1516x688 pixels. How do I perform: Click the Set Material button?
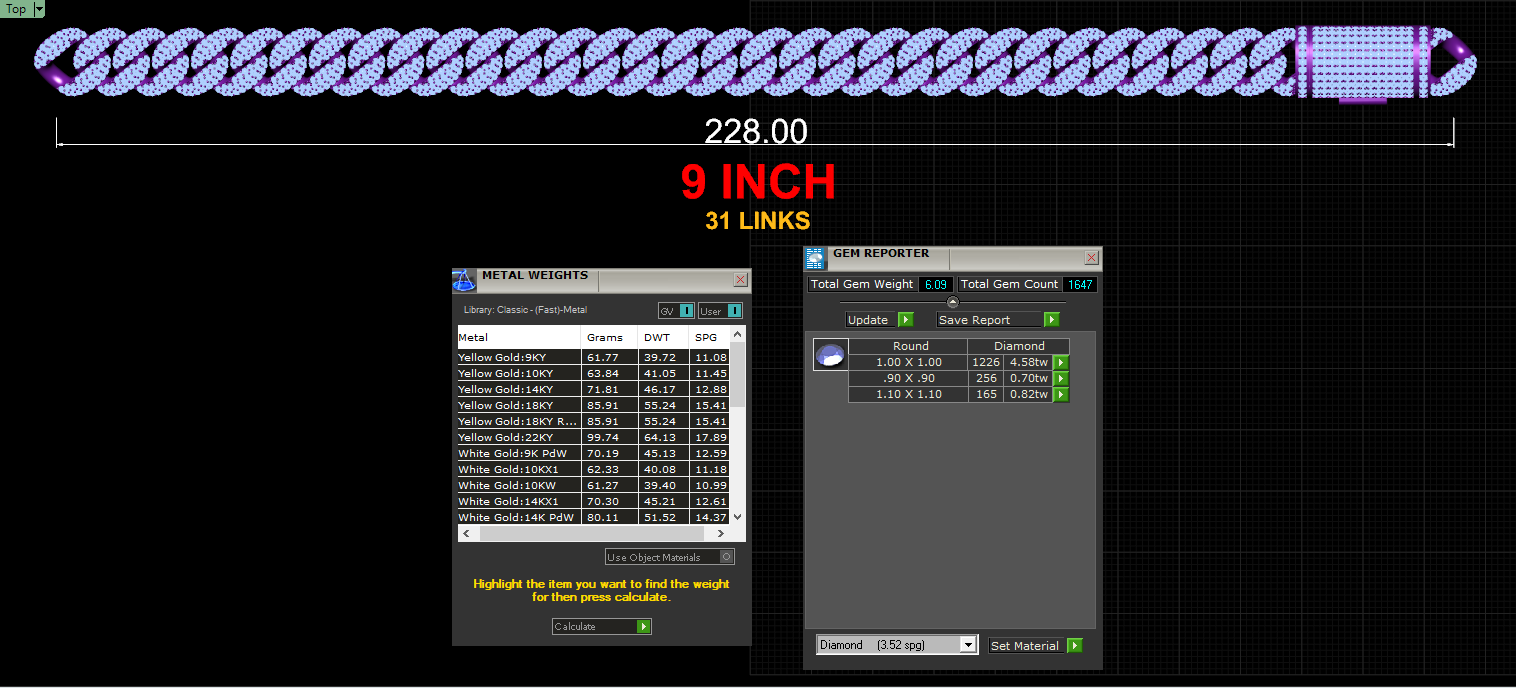click(1035, 645)
